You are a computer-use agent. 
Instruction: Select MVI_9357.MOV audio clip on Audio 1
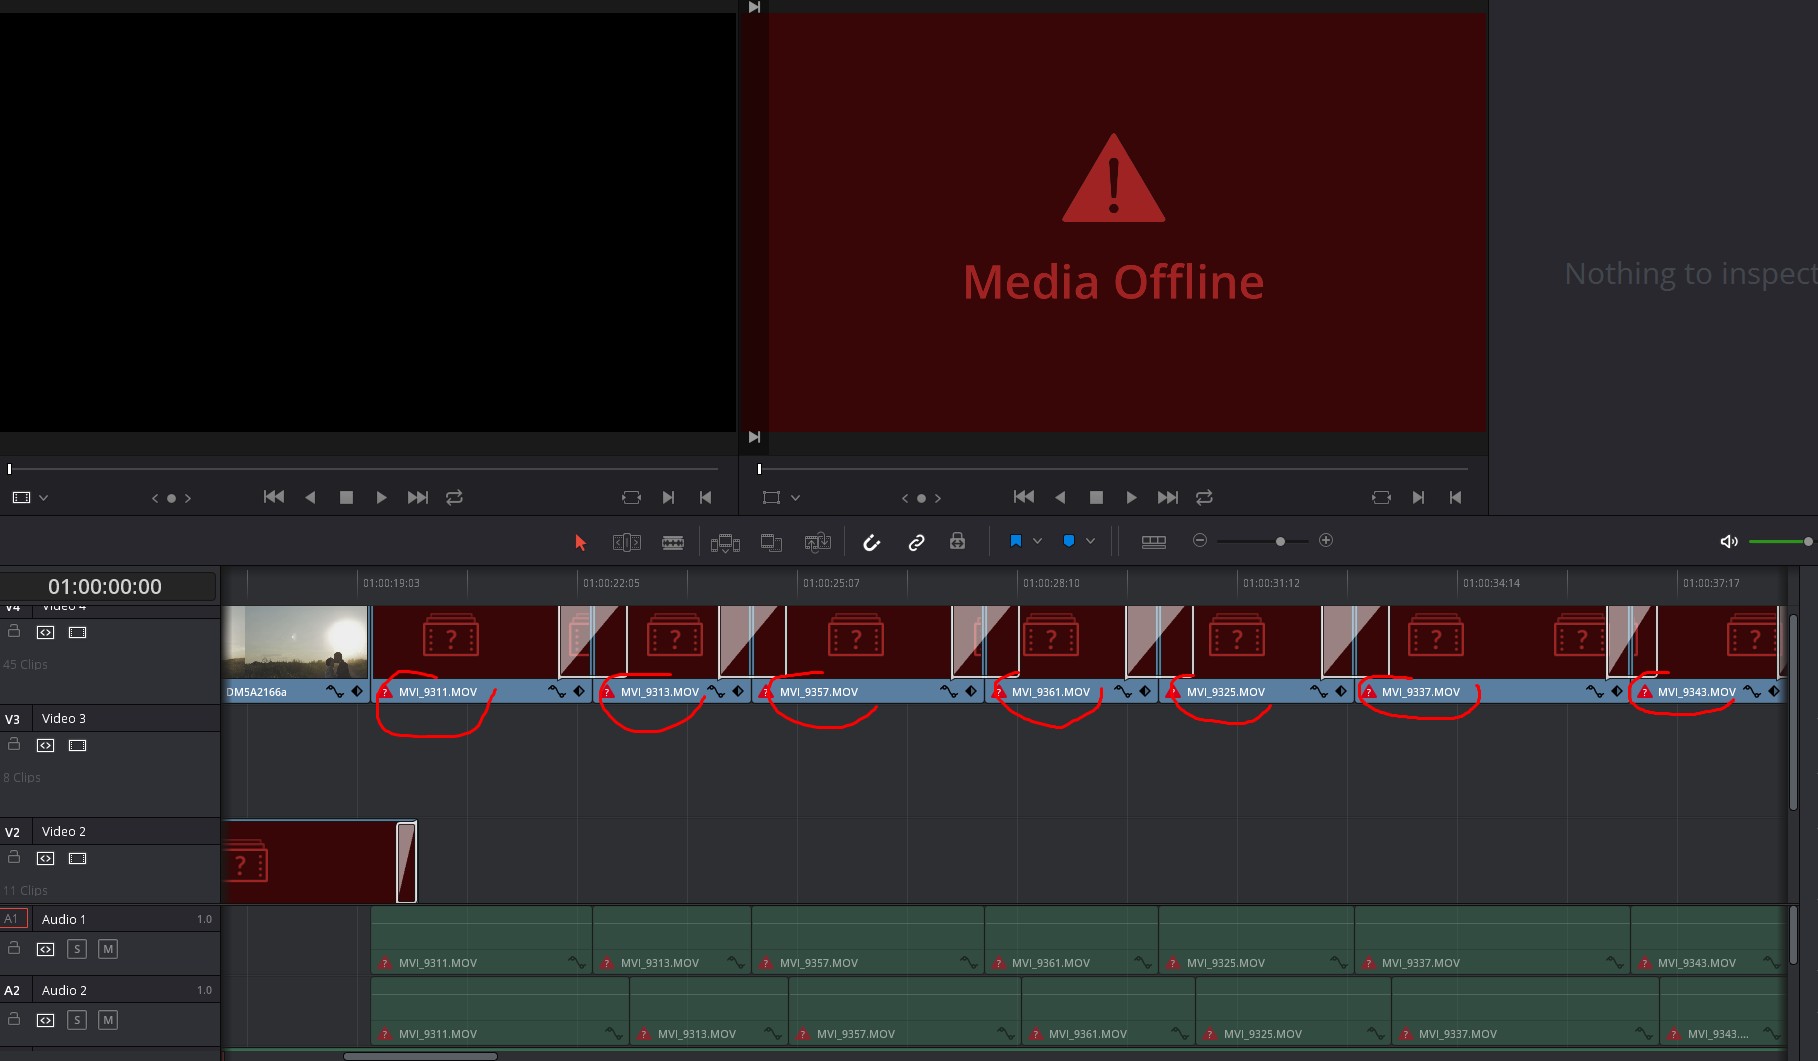pyautogui.click(x=867, y=940)
